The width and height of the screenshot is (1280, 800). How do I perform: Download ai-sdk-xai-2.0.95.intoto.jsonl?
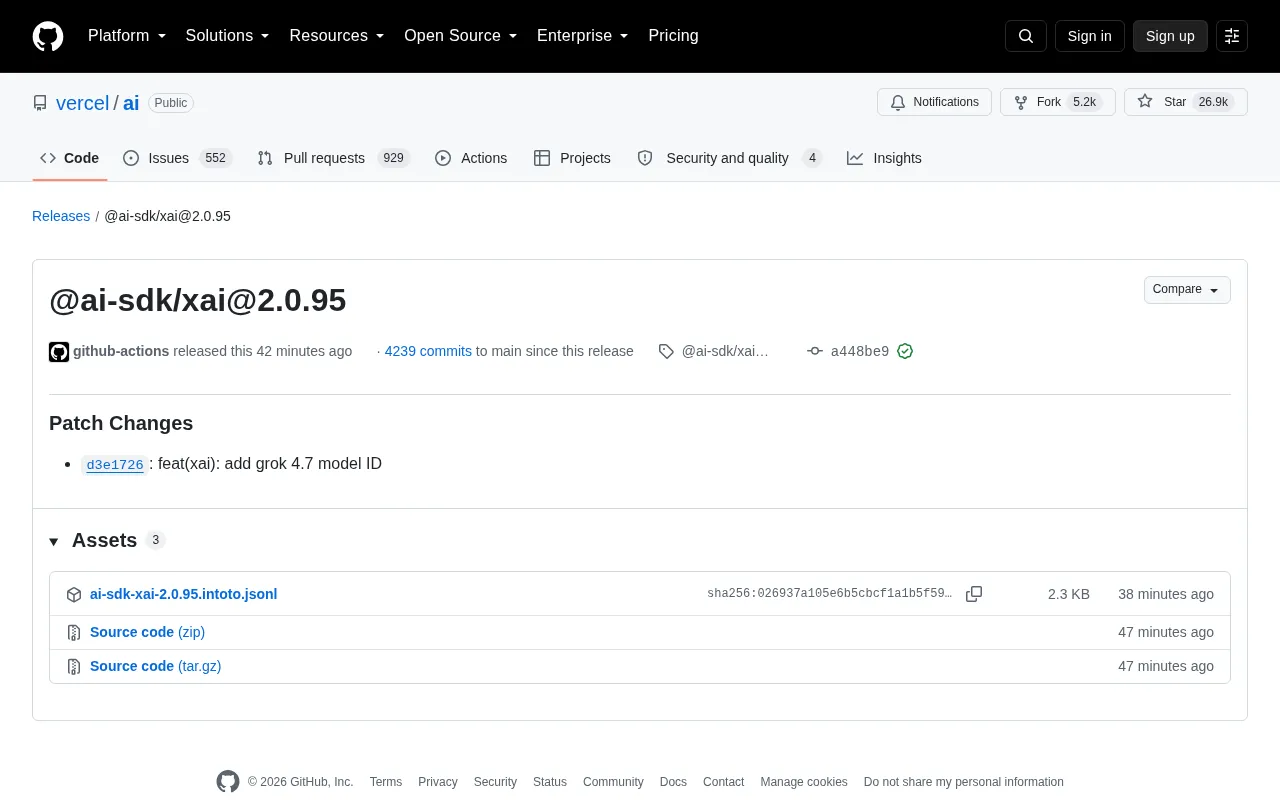click(x=183, y=594)
